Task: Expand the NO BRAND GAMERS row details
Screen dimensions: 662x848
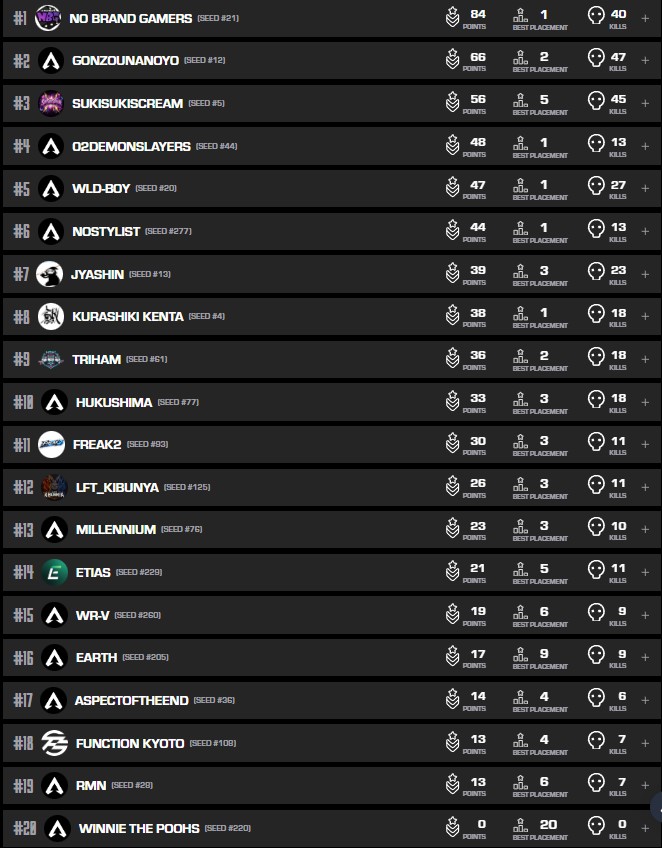Action: (x=645, y=18)
